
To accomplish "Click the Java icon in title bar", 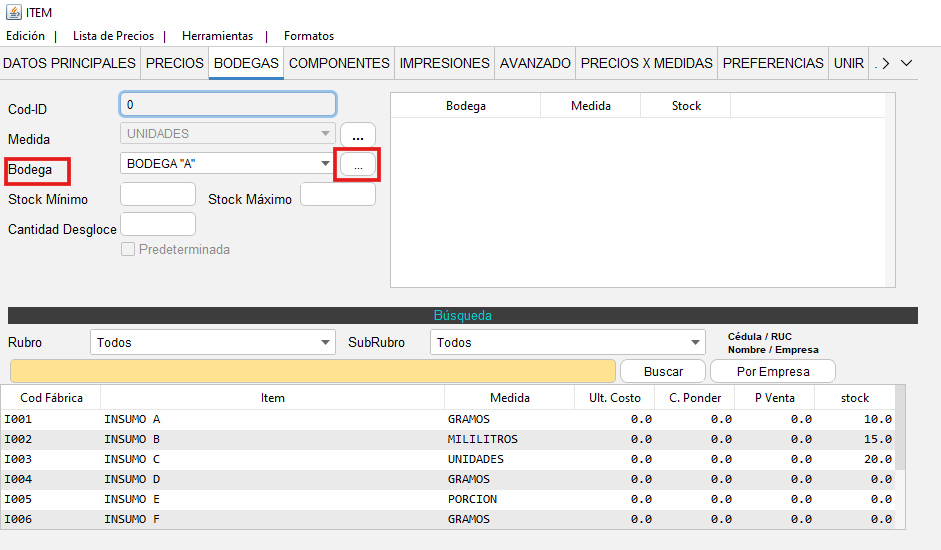I will click(x=13, y=13).
